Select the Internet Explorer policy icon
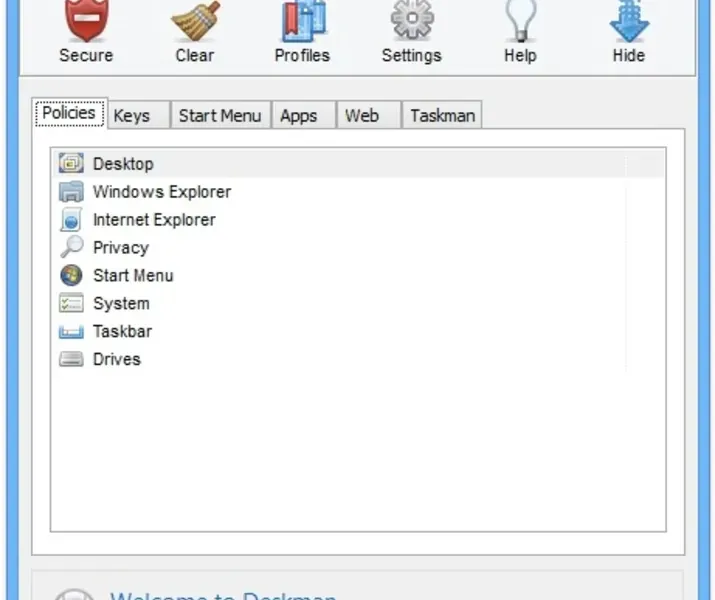The width and height of the screenshot is (715, 600). (x=71, y=219)
